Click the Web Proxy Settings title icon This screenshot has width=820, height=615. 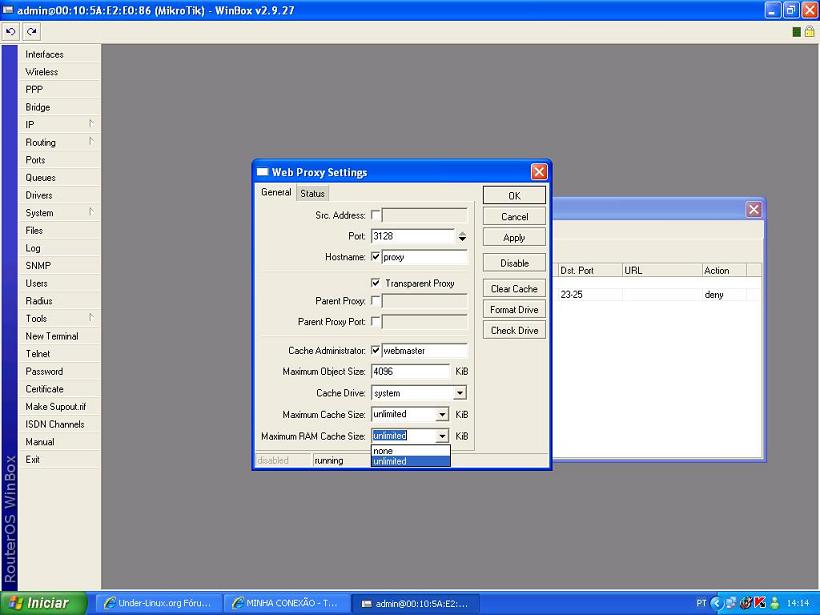click(x=262, y=172)
